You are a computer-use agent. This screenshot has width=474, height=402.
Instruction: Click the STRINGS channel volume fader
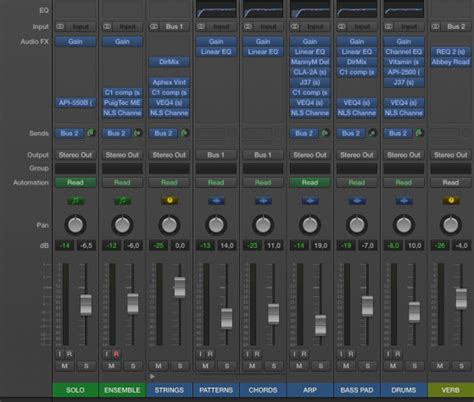pyautogui.click(x=180, y=287)
